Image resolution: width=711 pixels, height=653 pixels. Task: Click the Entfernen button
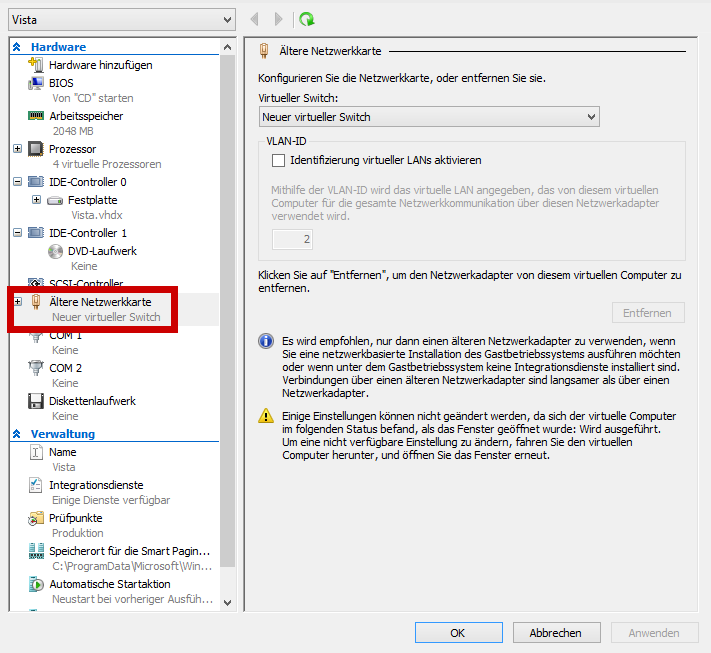click(x=648, y=313)
